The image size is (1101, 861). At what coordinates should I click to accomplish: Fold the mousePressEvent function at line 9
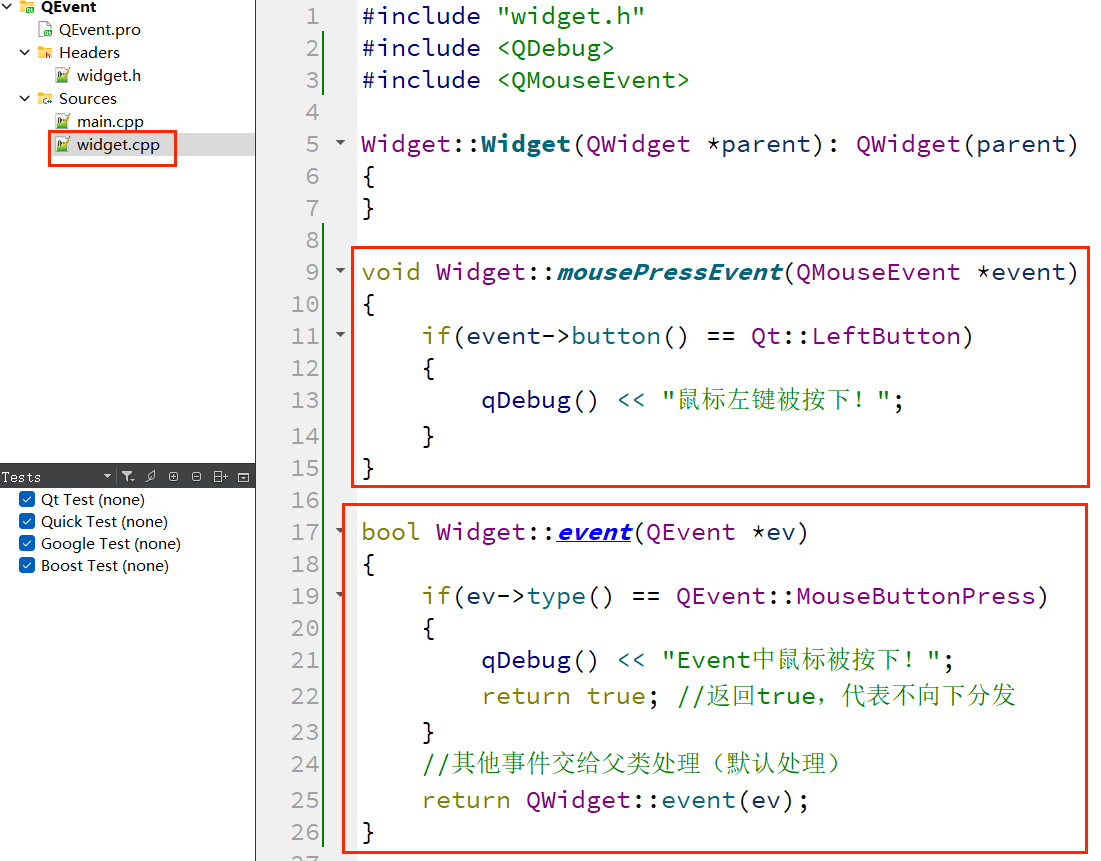pos(341,270)
